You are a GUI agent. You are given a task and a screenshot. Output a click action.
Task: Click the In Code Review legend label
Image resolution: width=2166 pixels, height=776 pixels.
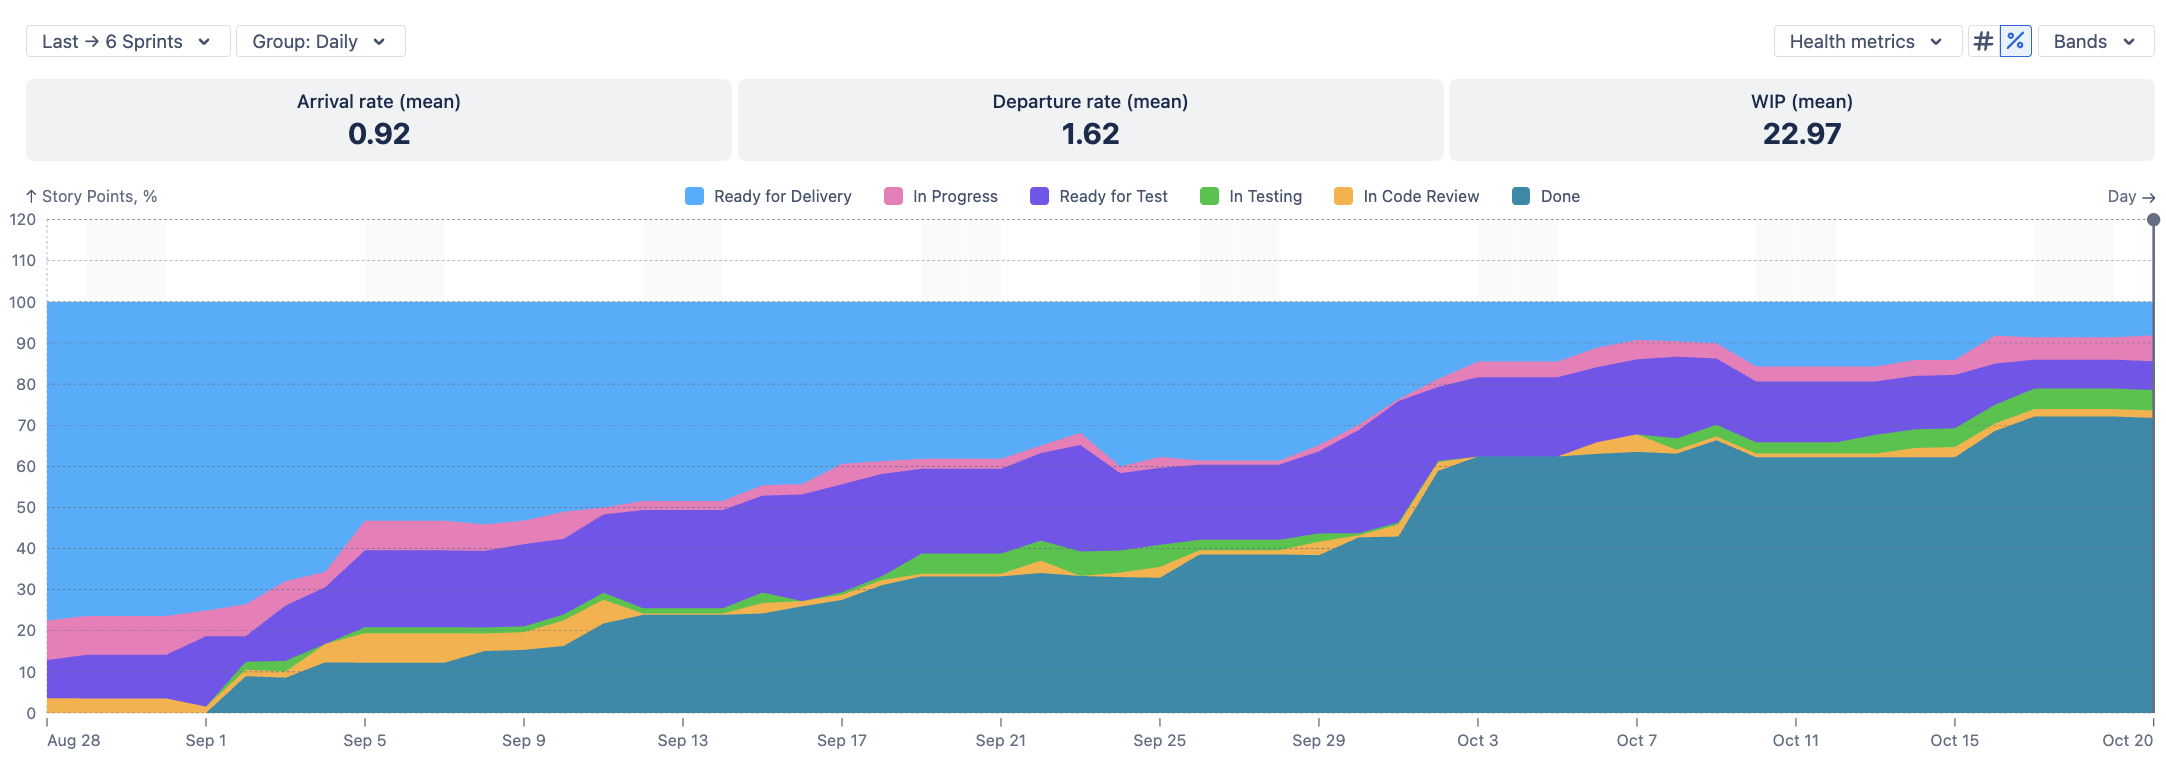pyautogui.click(x=1421, y=196)
